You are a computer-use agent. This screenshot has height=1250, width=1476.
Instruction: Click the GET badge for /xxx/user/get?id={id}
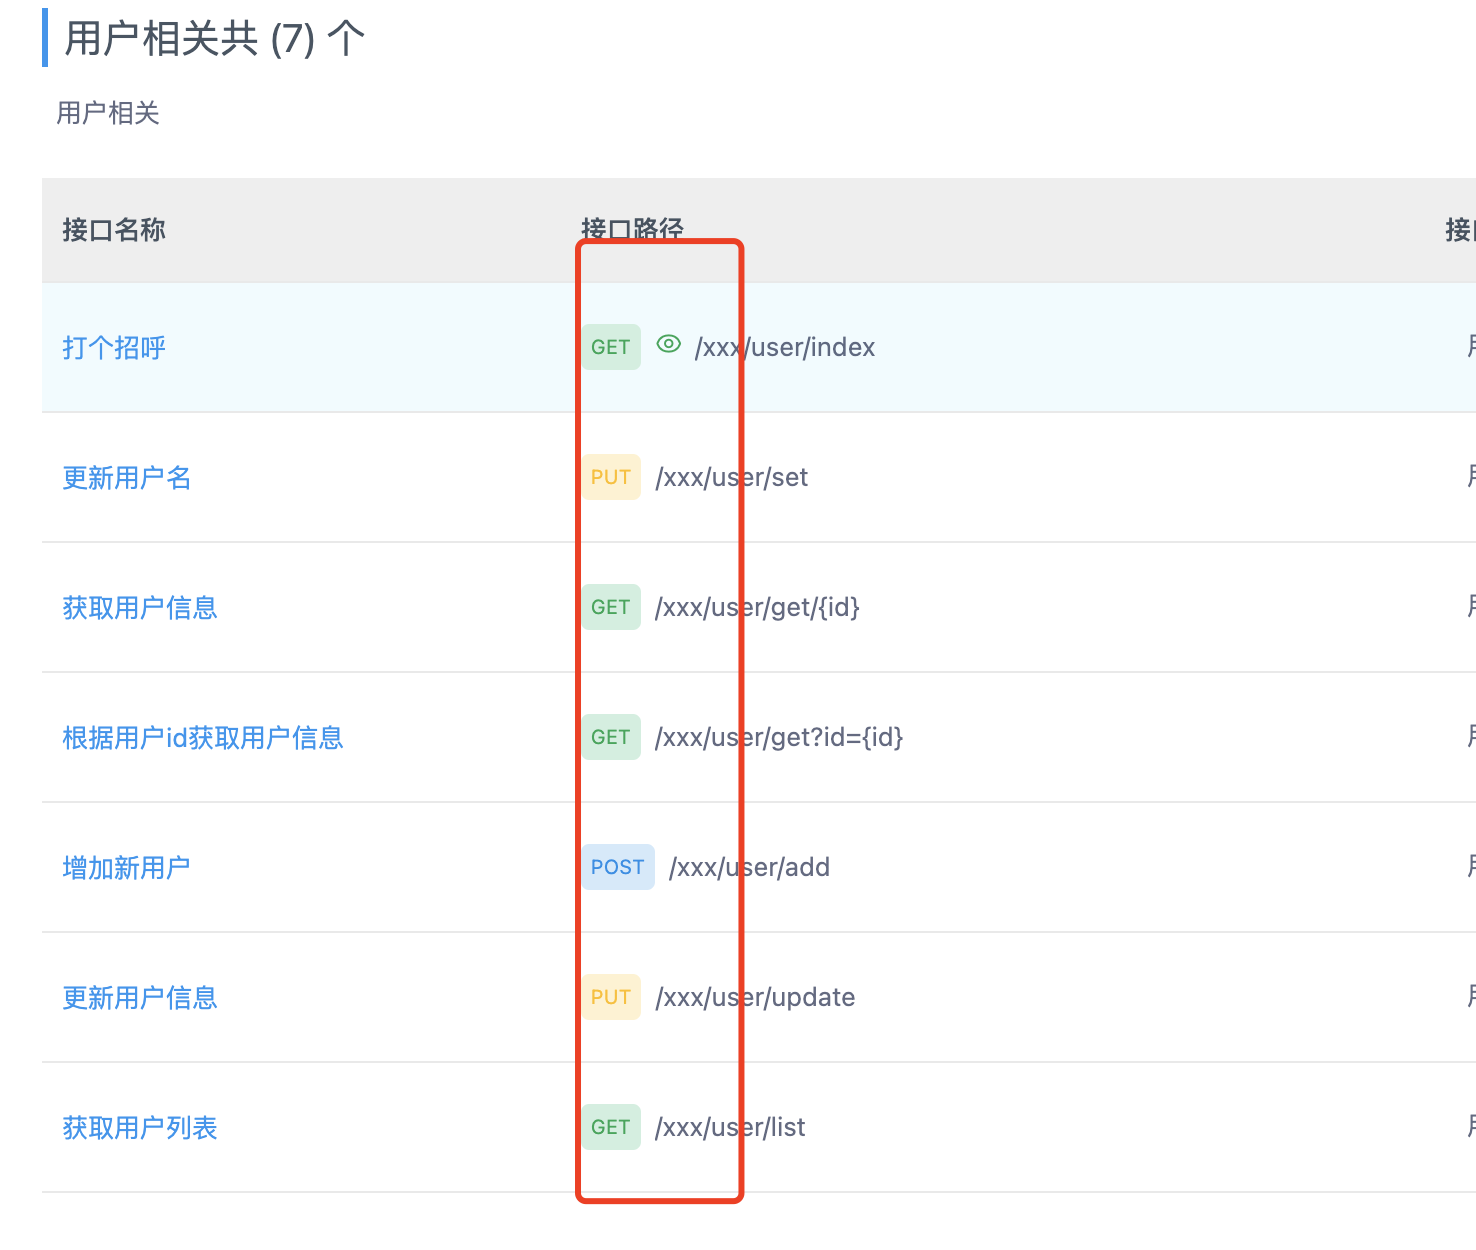coord(610,737)
